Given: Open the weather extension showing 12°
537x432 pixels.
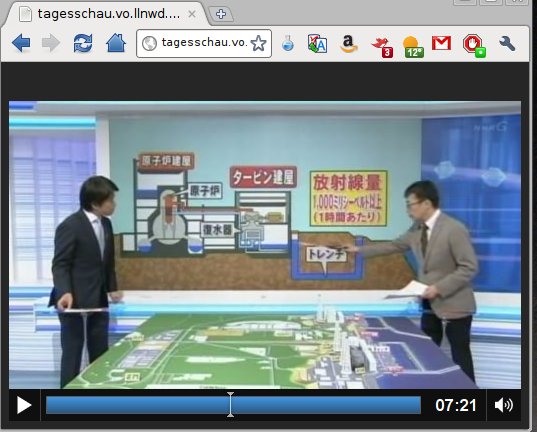Looking at the screenshot, I should click(x=413, y=47).
